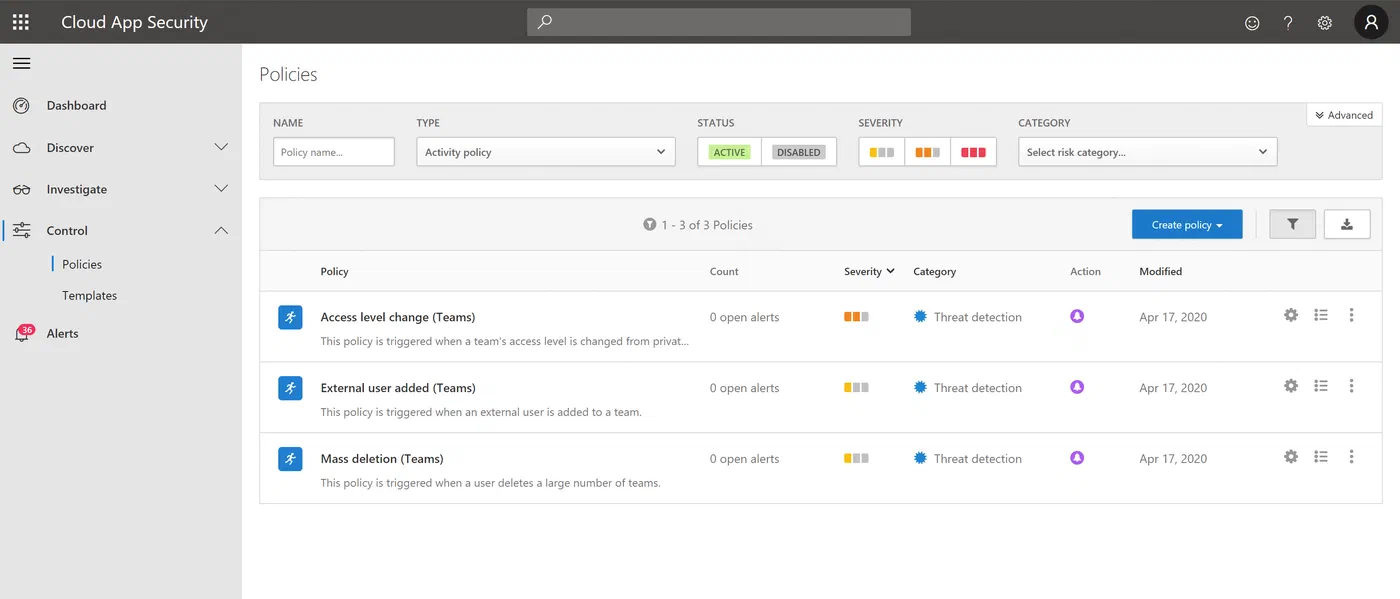Click alert bell action for External user added
The width and height of the screenshot is (1400, 599).
[1077, 387]
